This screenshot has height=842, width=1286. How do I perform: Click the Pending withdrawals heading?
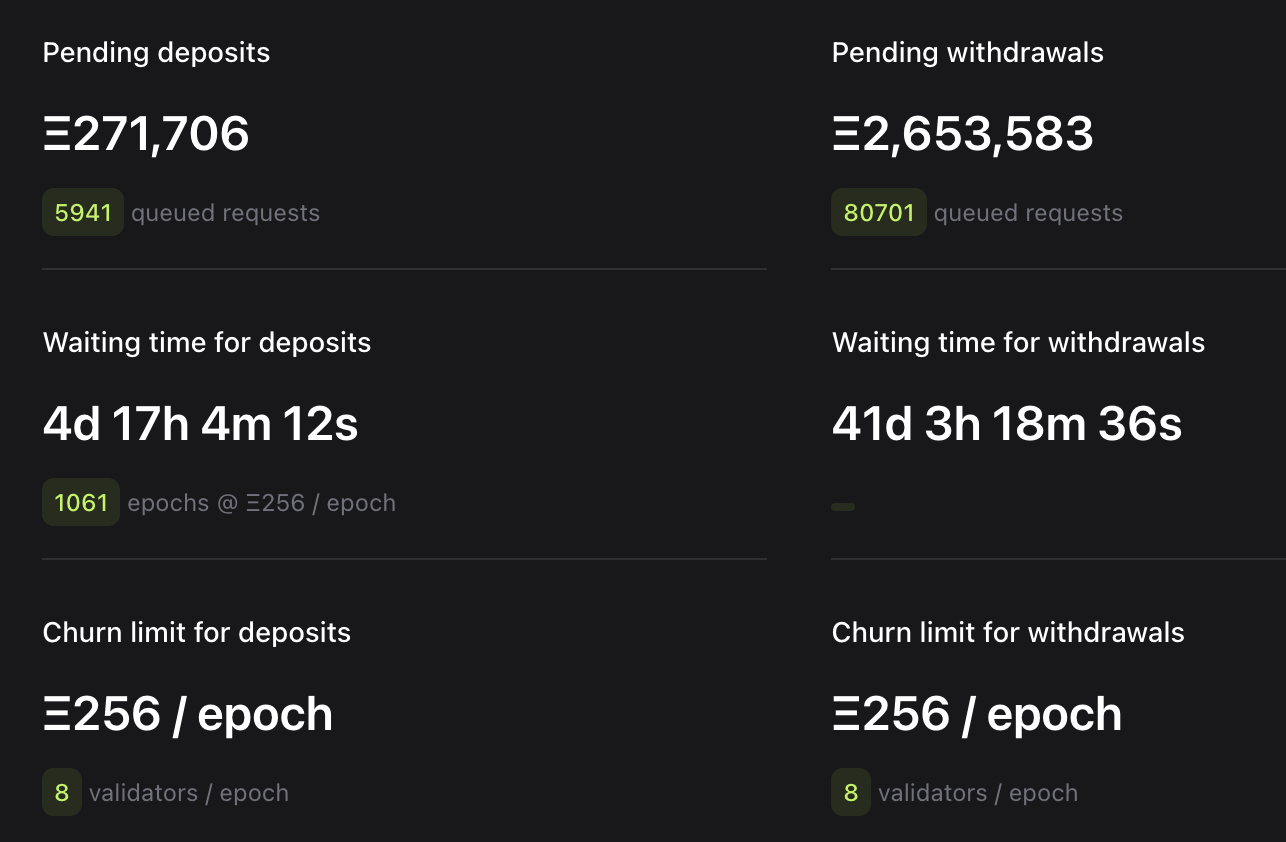(967, 53)
